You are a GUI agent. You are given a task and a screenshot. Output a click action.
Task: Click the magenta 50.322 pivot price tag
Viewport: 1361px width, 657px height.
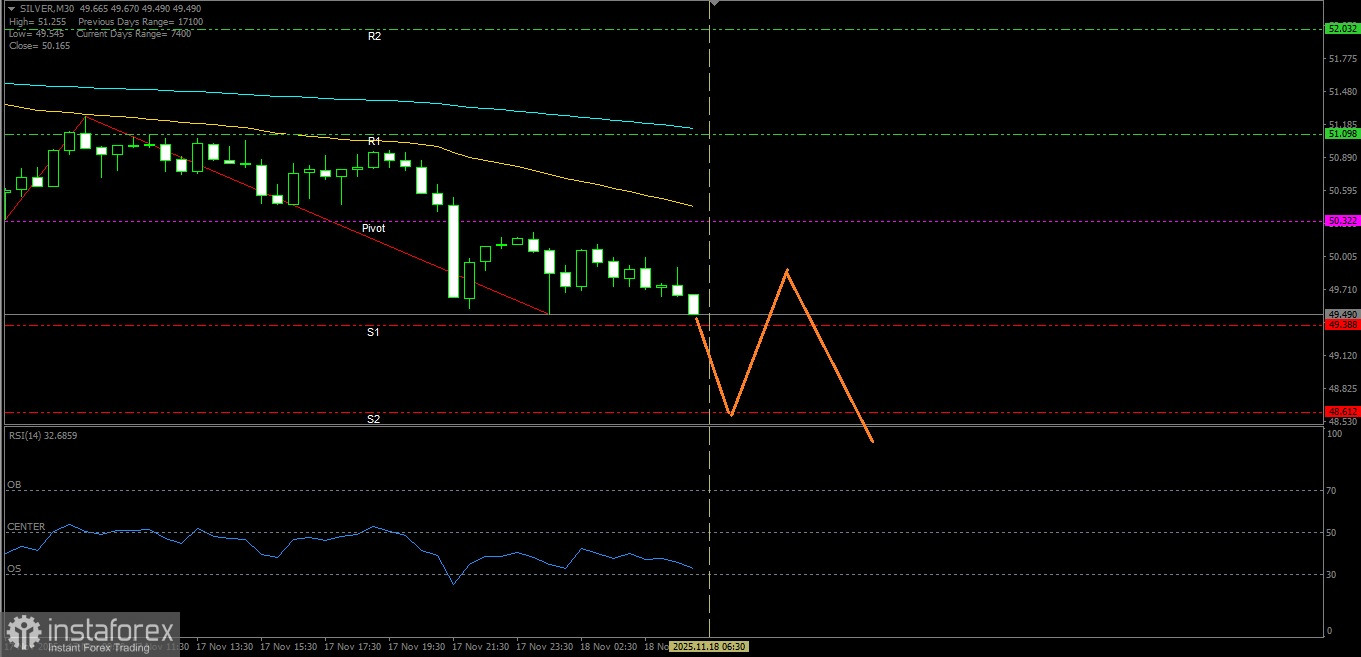(1341, 220)
